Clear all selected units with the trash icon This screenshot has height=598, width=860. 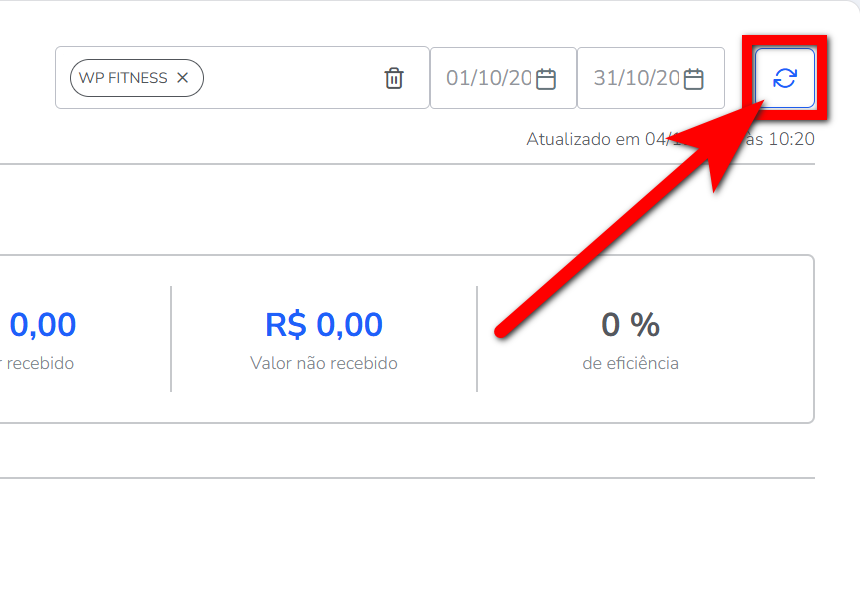[x=394, y=78]
